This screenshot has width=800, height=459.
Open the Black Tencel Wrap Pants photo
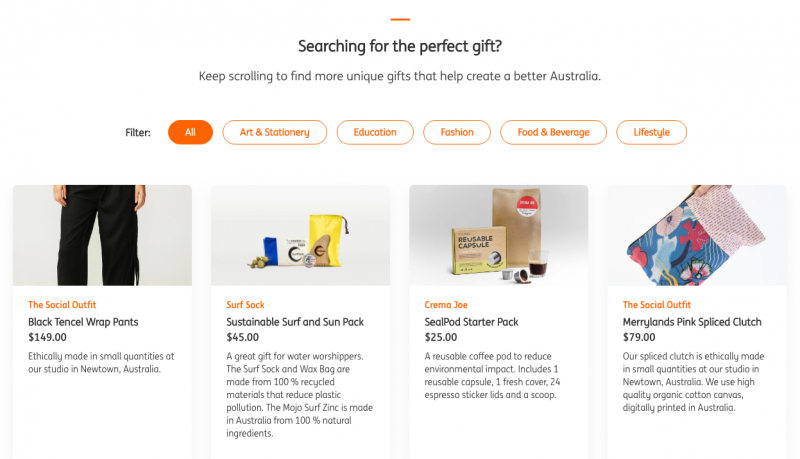(103, 235)
